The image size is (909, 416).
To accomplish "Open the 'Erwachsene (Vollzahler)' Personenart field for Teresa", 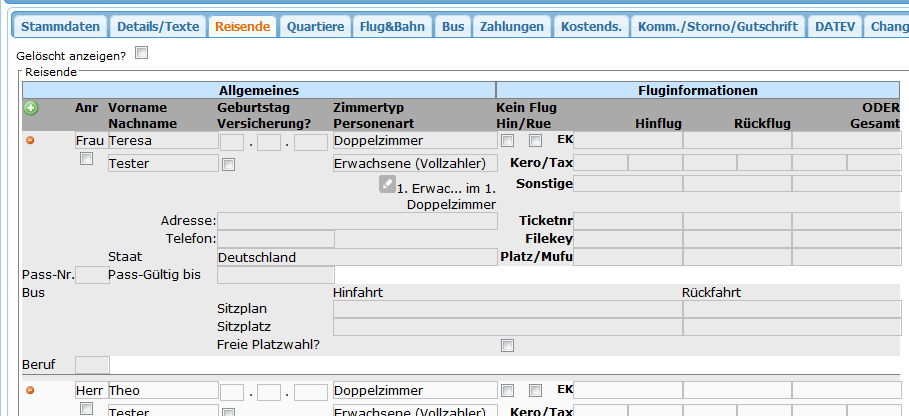I will tap(414, 163).
